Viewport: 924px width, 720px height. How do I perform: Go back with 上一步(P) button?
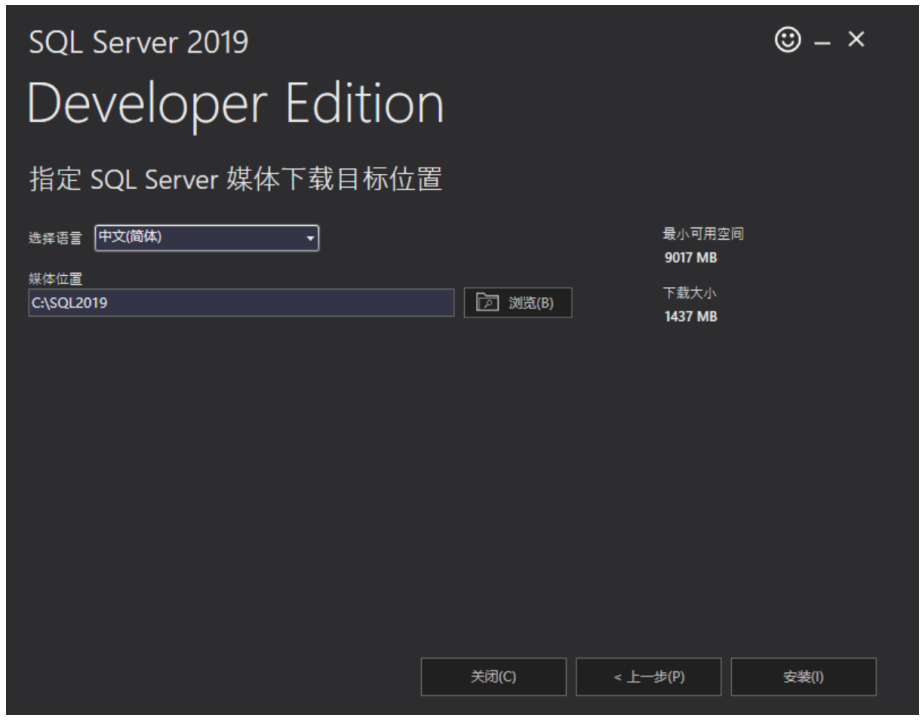tap(649, 677)
